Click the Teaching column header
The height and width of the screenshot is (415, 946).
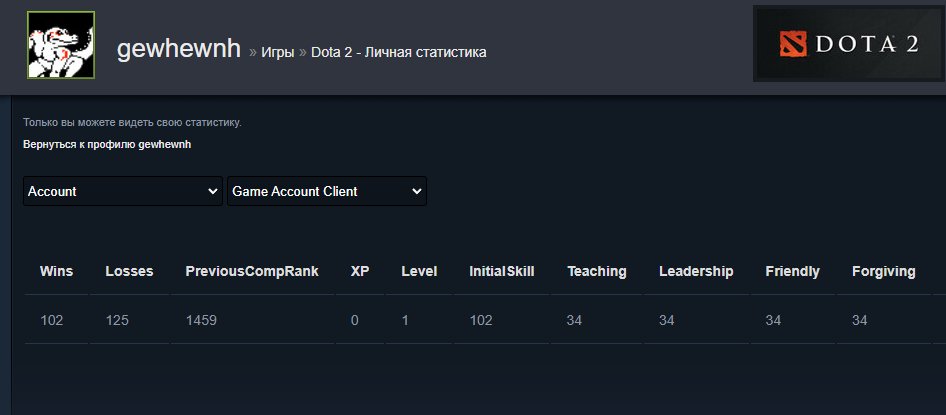(x=597, y=271)
